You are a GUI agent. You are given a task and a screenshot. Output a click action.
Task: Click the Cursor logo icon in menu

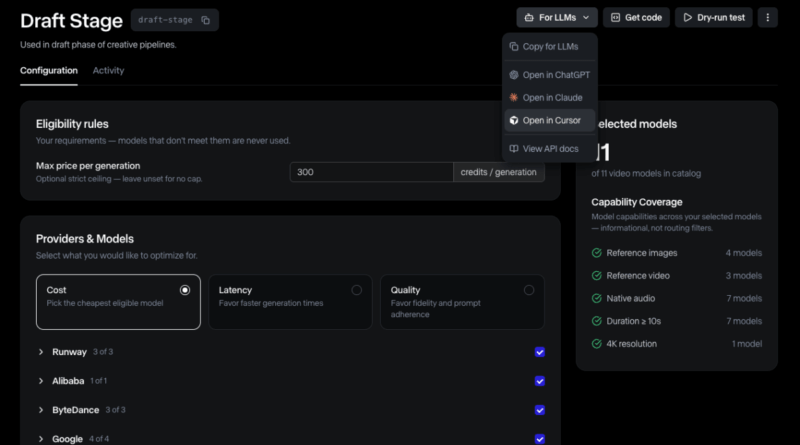[x=514, y=120]
